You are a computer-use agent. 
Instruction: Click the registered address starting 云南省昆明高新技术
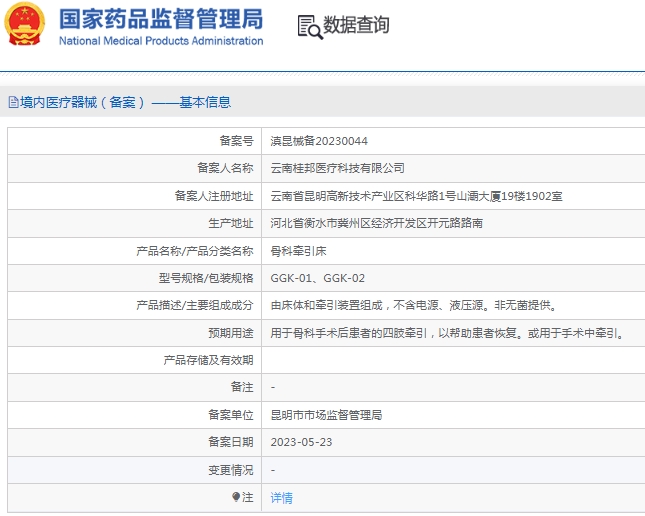[416, 196]
